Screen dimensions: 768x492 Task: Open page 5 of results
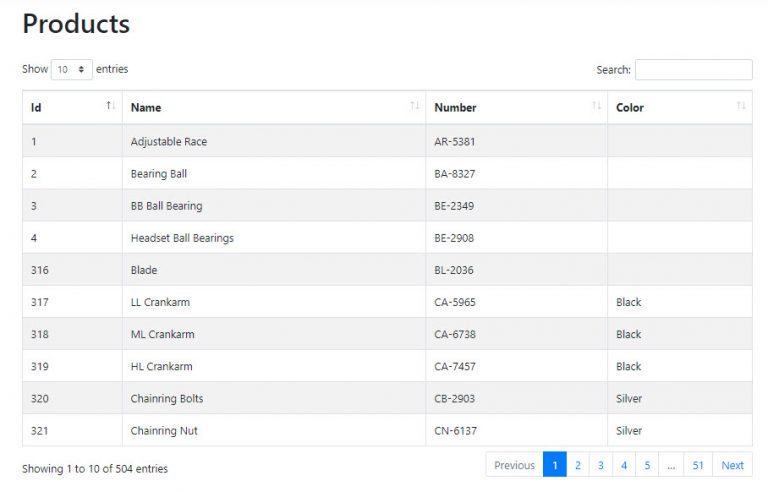[646, 465]
